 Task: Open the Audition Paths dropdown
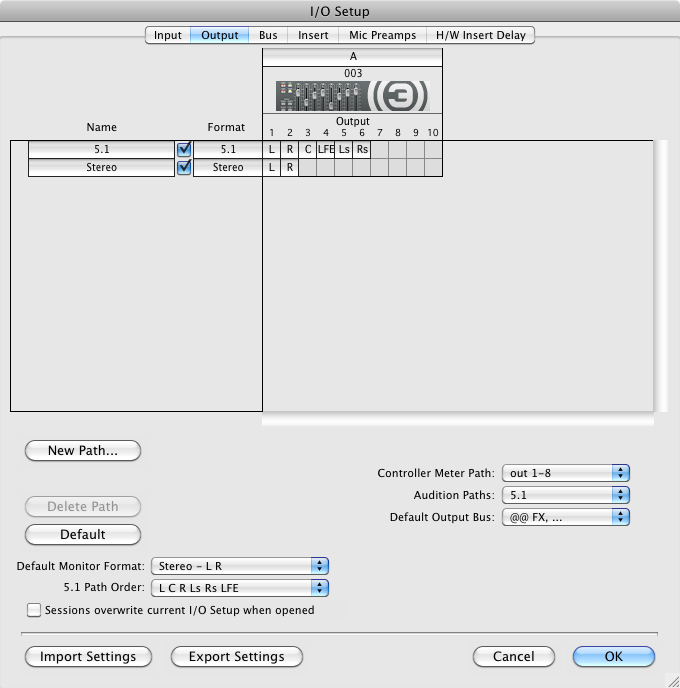pos(566,495)
